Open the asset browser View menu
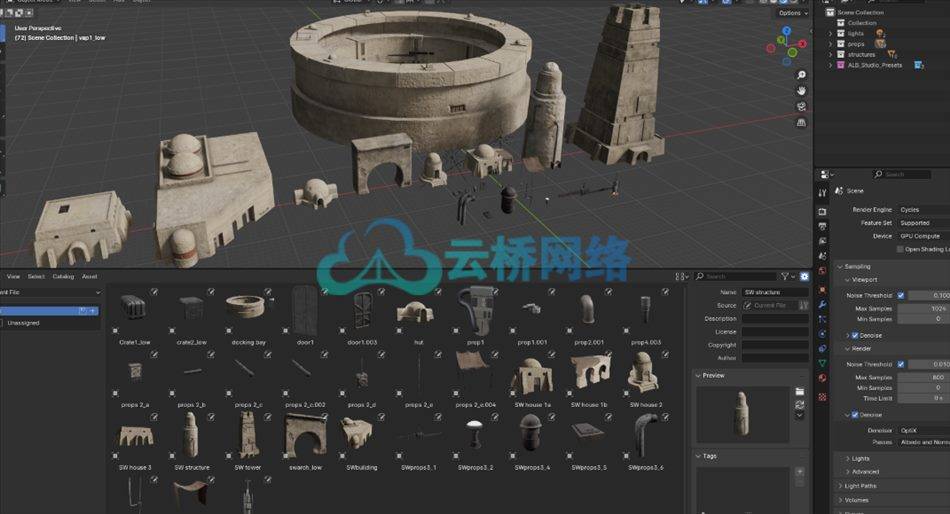The image size is (950, 514). pos(13,276)
